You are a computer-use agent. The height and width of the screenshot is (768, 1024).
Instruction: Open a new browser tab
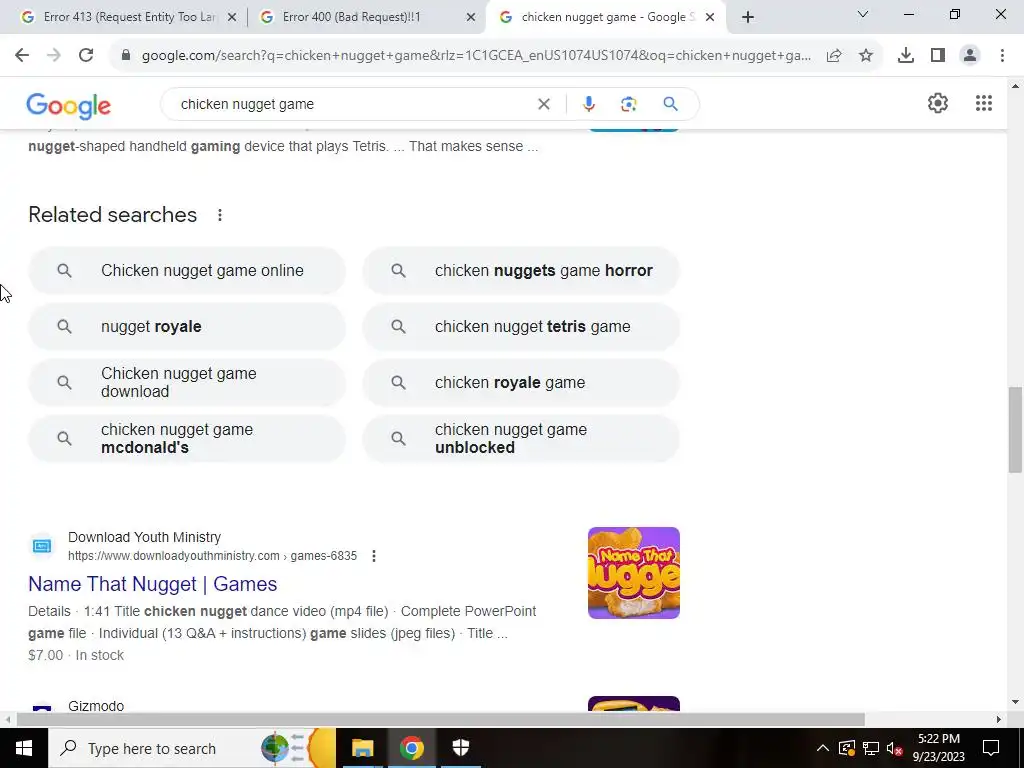coord(748,17)
